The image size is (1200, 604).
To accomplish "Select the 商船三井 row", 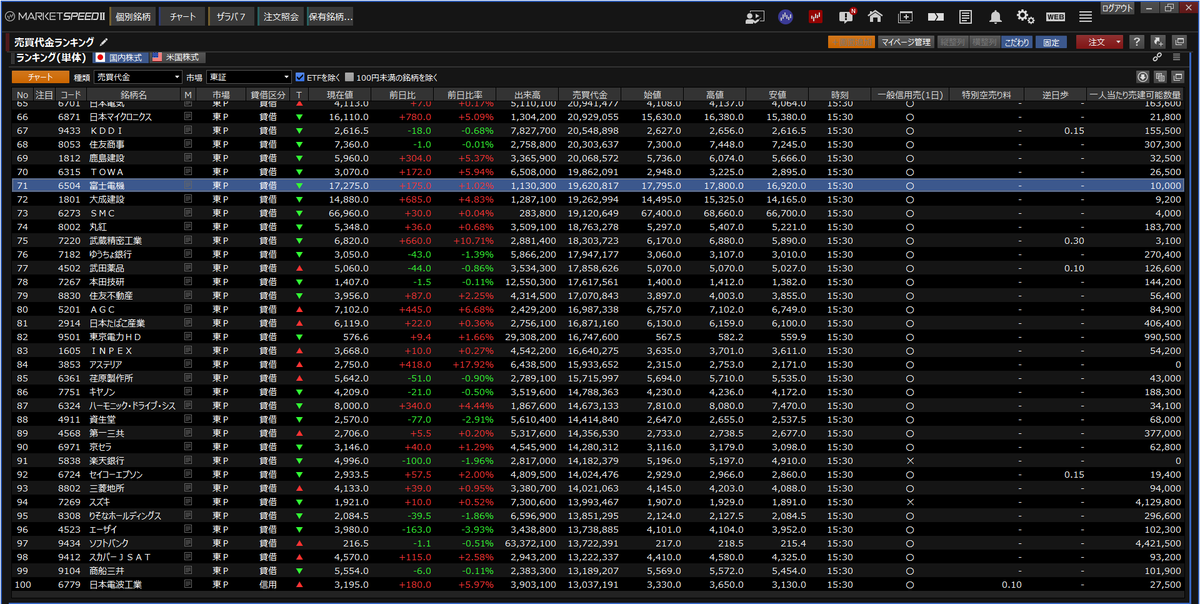I will 600,570.
